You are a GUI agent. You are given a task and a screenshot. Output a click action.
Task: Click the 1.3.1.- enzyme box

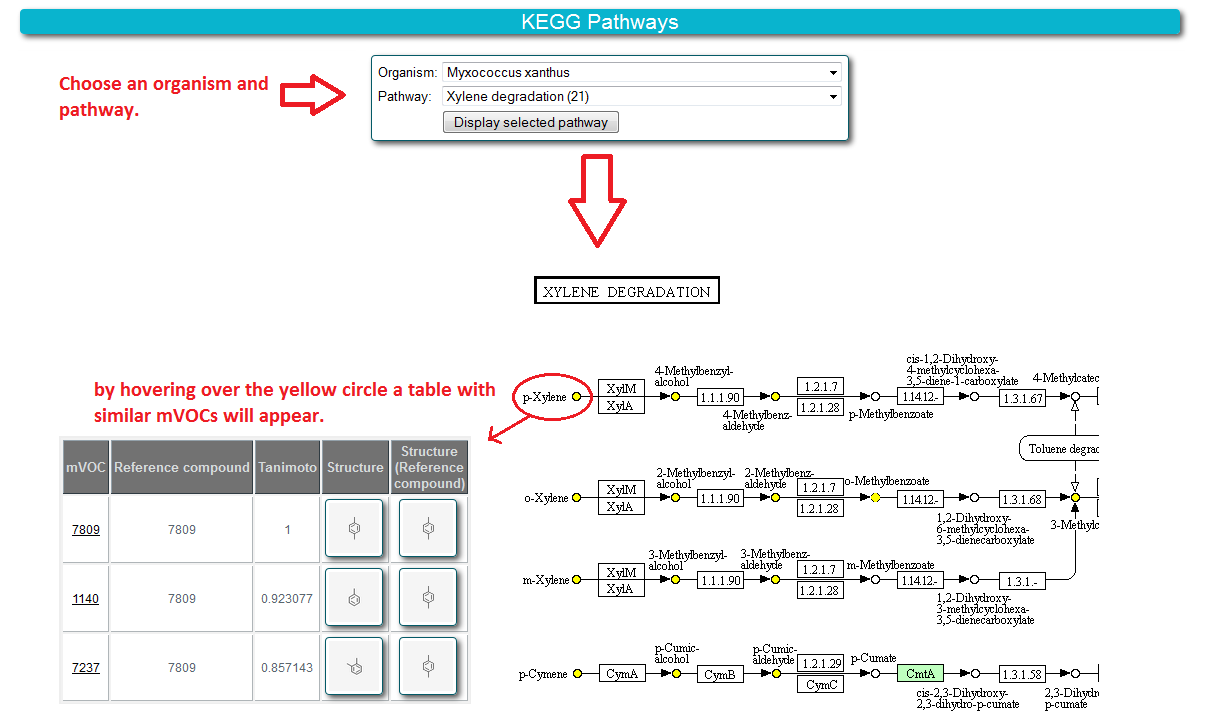[x=1022, y=581]
